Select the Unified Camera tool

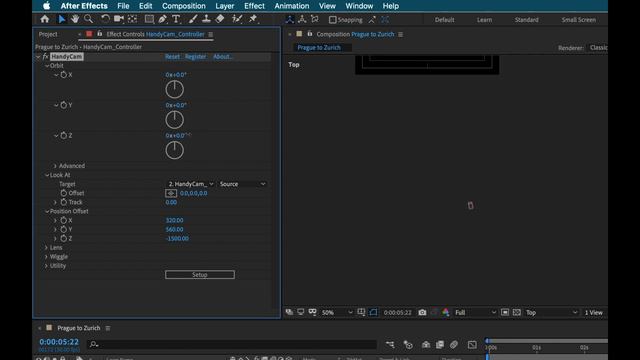(x=119, y=19)
